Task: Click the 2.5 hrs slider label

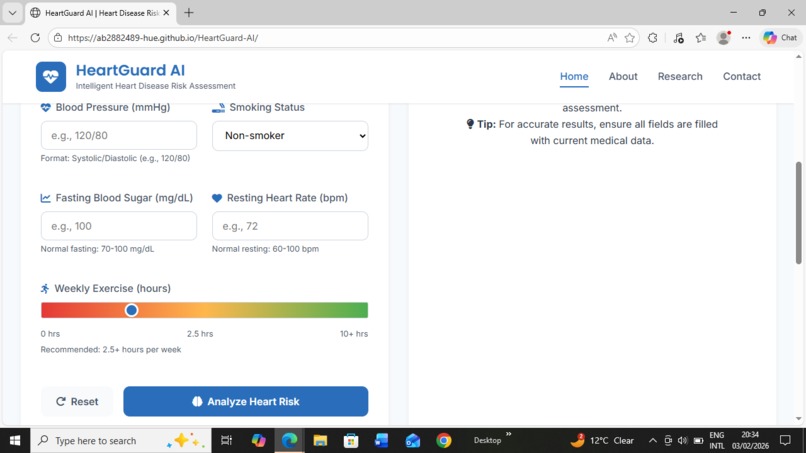Action: 200,334
